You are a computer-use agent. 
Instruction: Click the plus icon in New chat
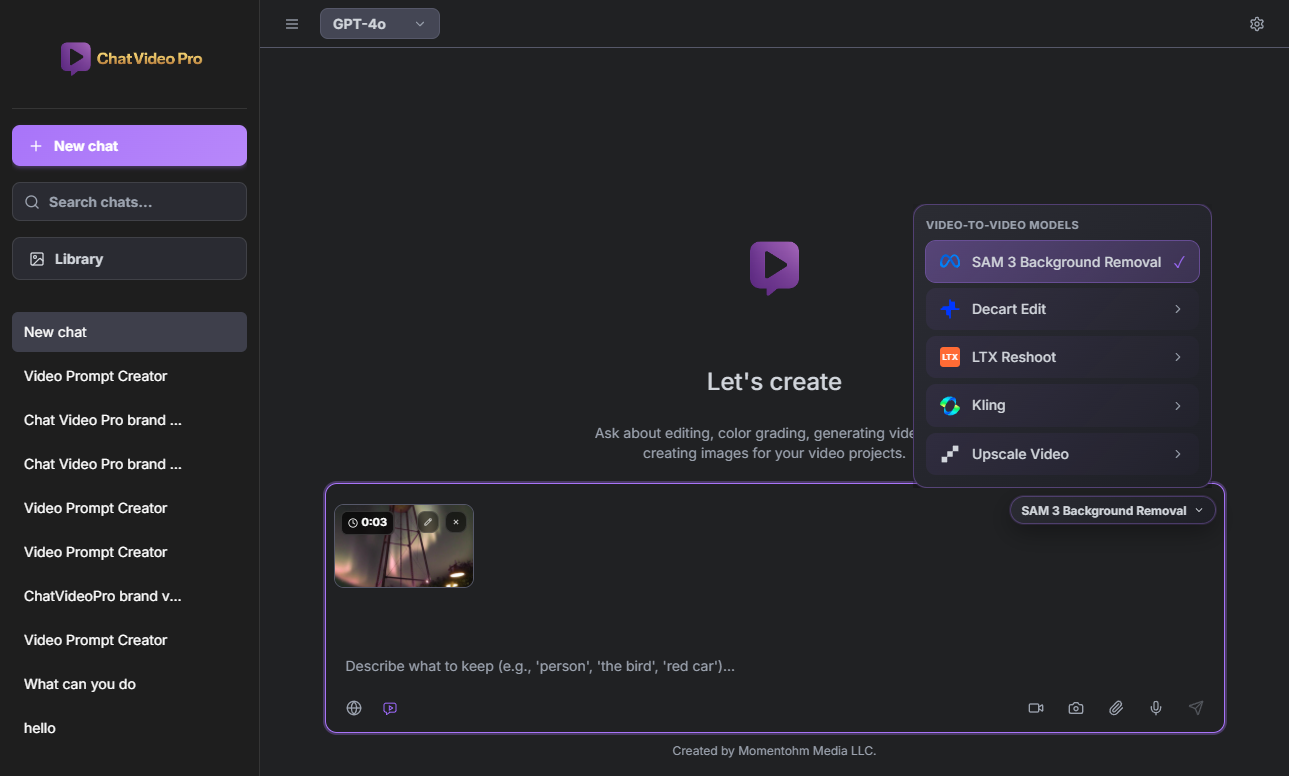coord(36,146)
